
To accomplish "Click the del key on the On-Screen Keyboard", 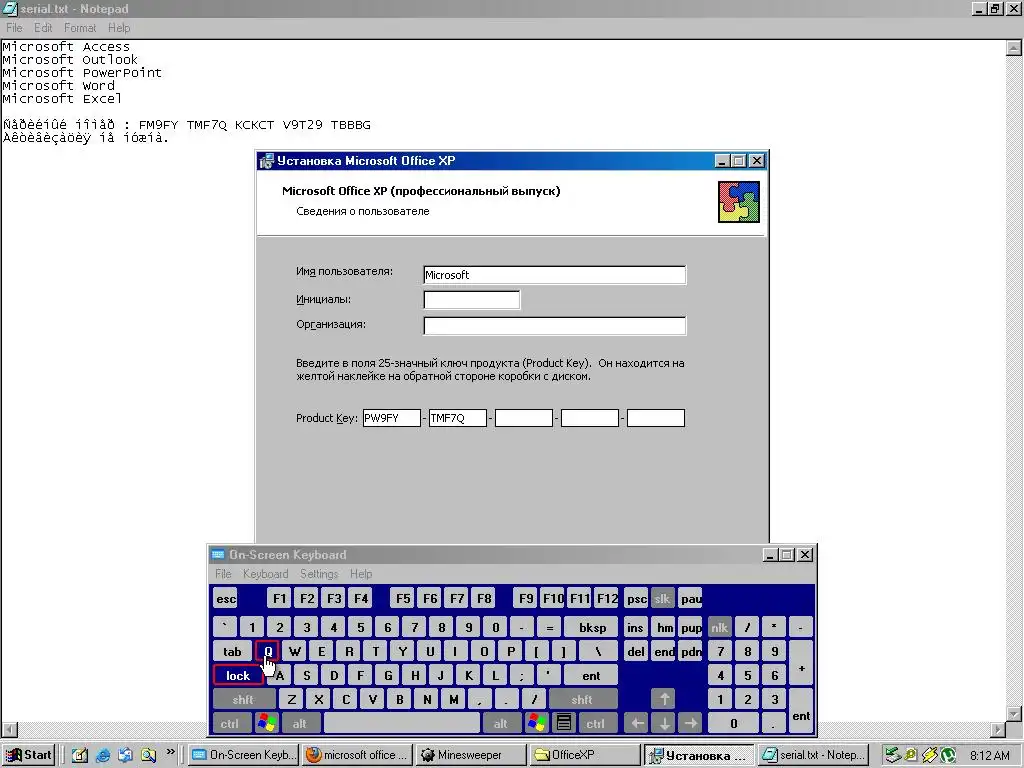I will point(635,651).
